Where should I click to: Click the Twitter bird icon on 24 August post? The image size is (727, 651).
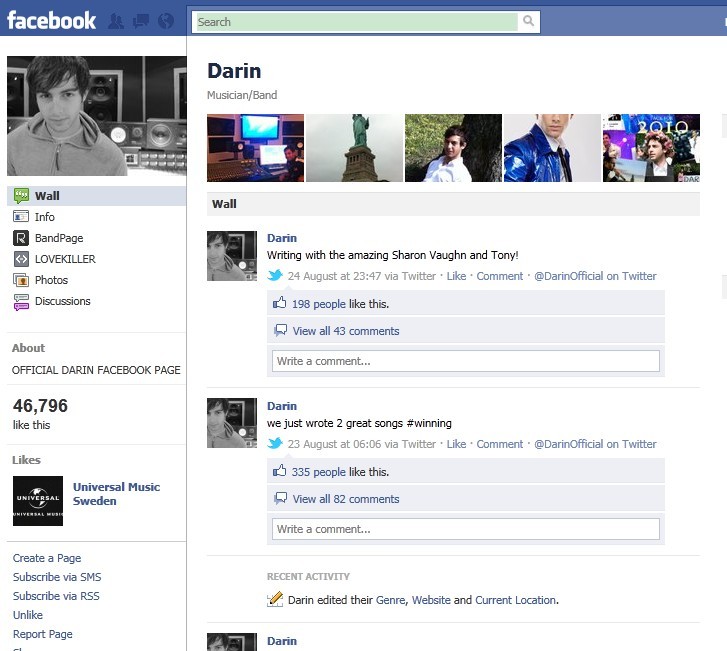[x=275, y=275]
